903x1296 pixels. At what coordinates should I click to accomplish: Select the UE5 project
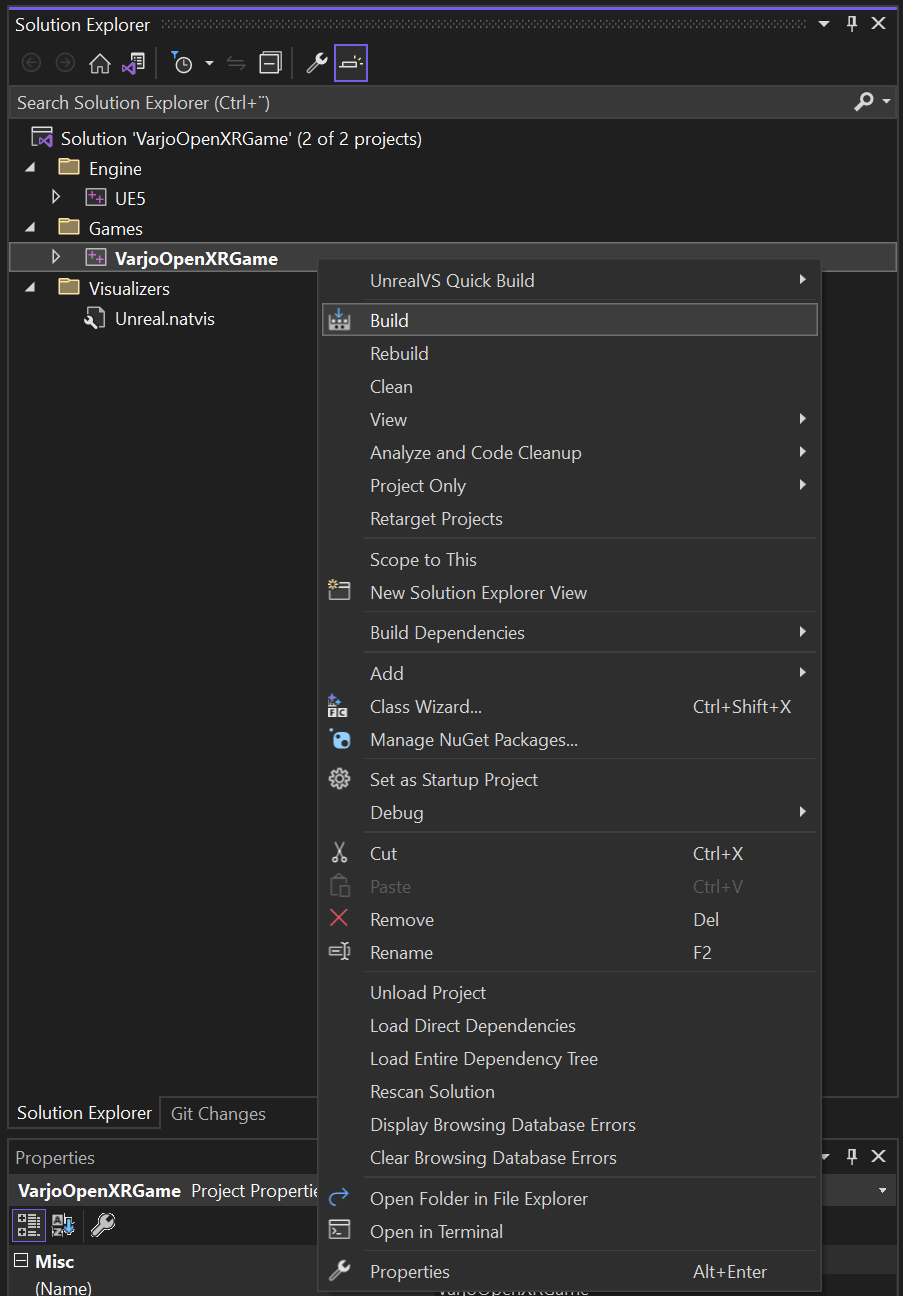click(x=130, y=199)
